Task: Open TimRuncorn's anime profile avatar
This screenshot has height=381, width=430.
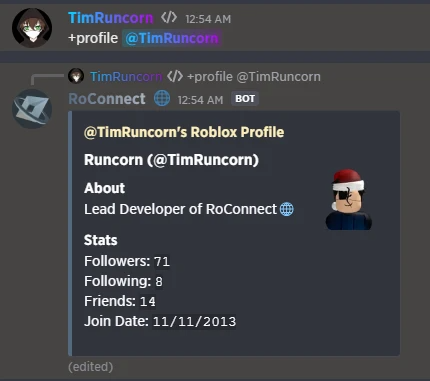Action: pyautogui.click(x=32, y=28)
